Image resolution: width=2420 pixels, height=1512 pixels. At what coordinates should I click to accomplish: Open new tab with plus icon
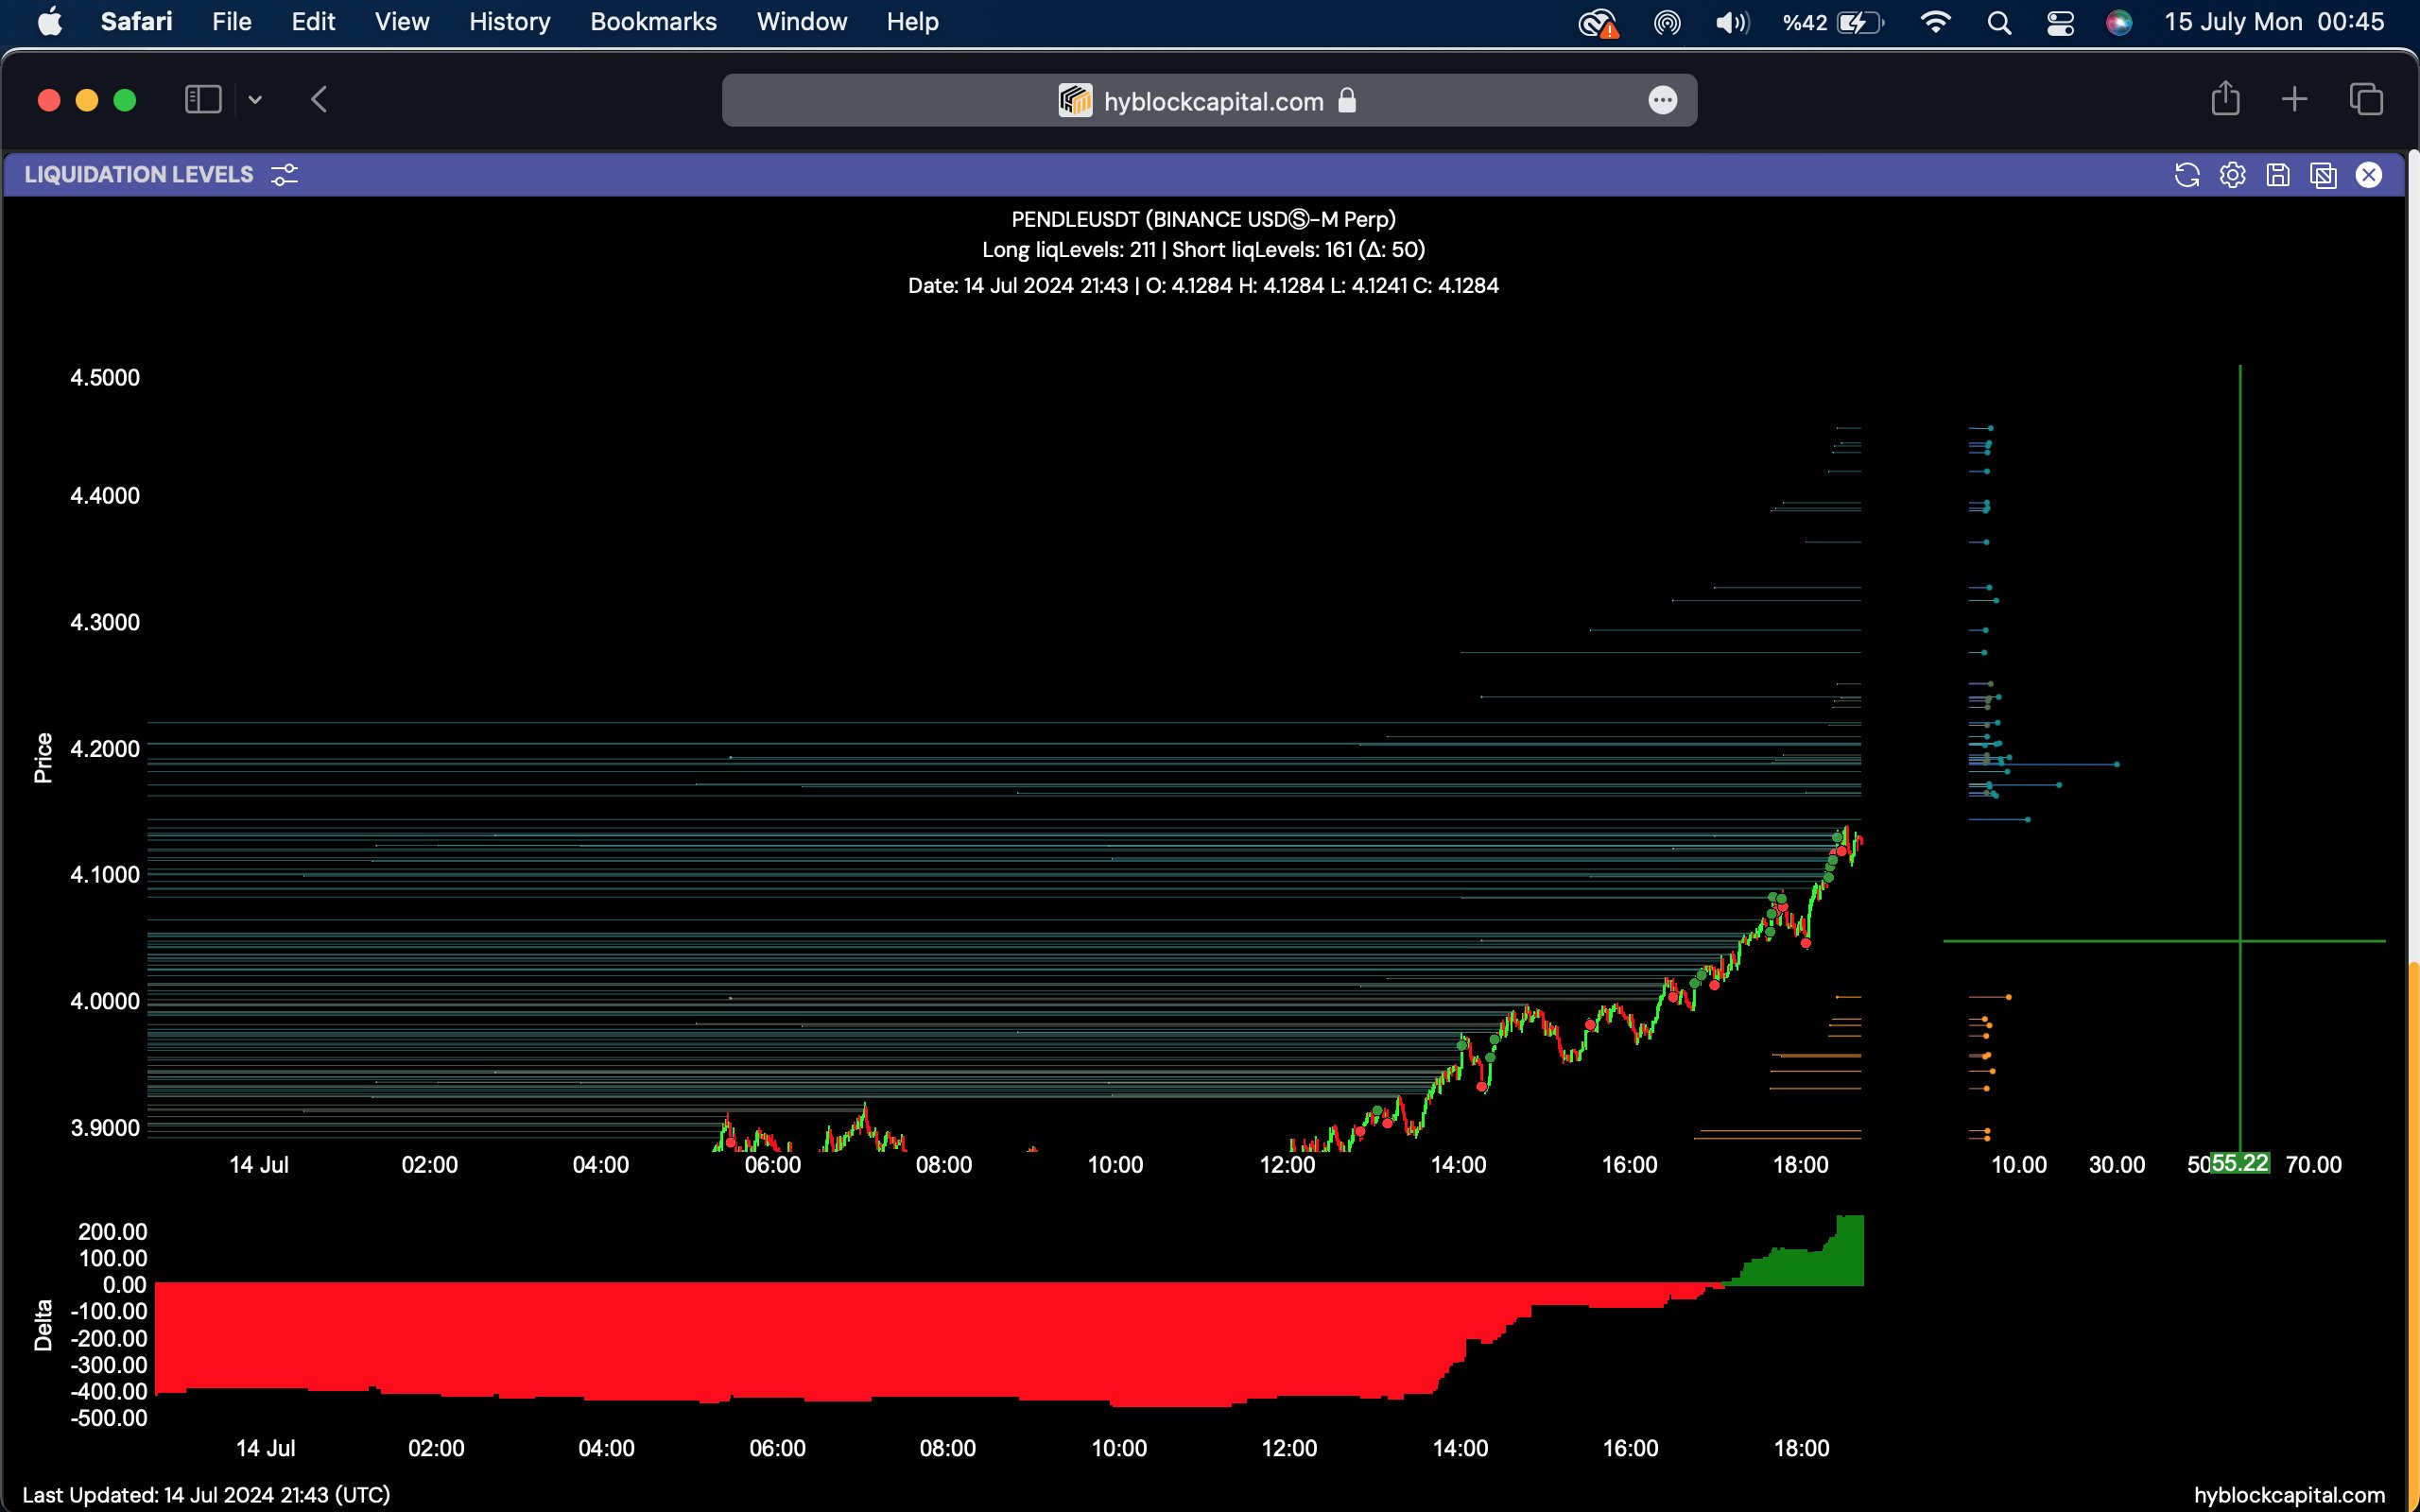click(2295, 99)
